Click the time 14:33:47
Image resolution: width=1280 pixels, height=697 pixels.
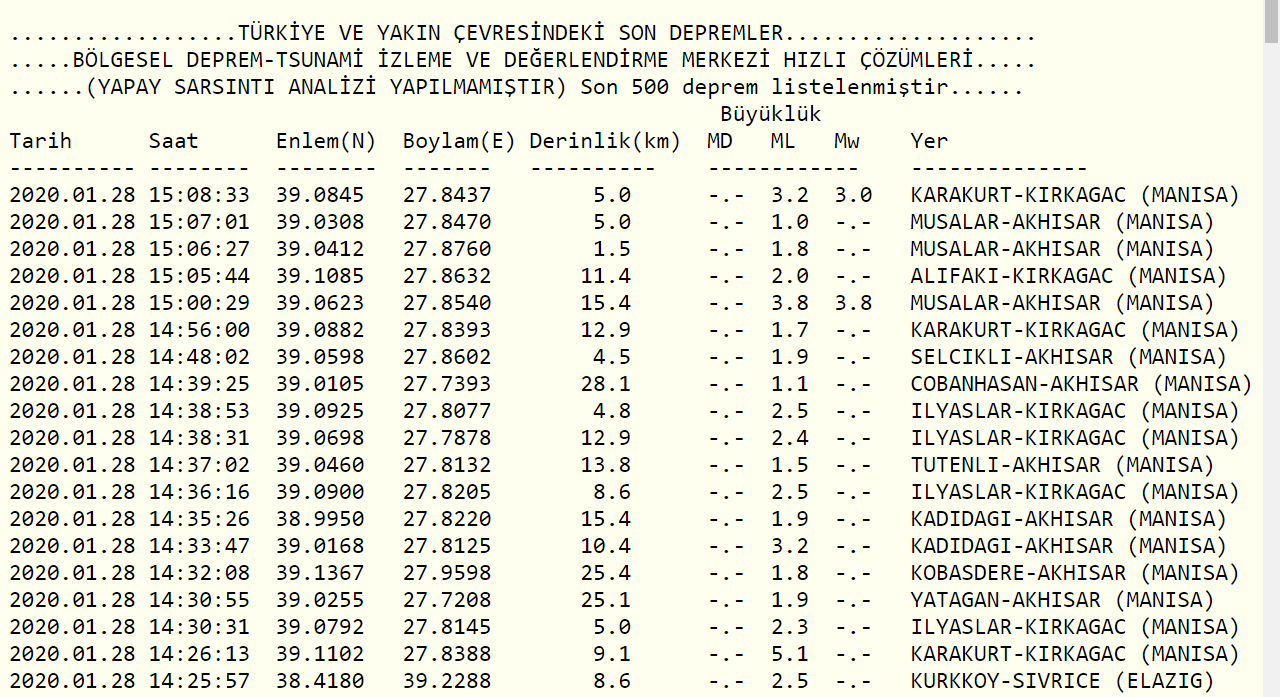(199, 546)
